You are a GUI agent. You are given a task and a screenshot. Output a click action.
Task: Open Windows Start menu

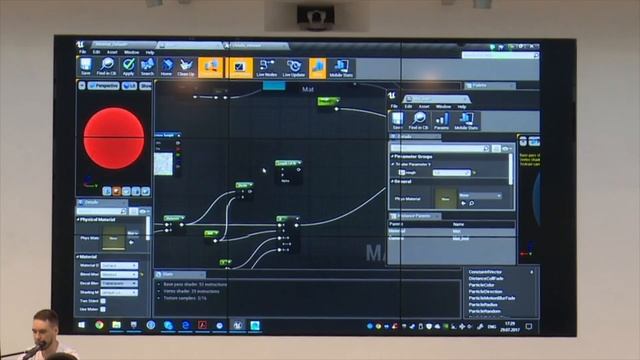pos(81,325)
